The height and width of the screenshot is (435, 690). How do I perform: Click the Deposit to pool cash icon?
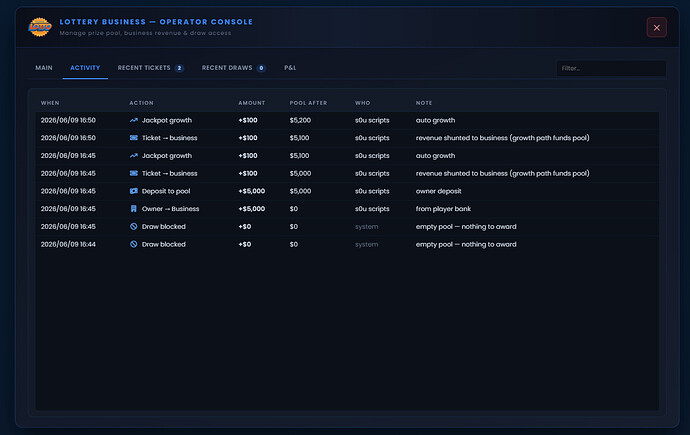coord(134,191)
